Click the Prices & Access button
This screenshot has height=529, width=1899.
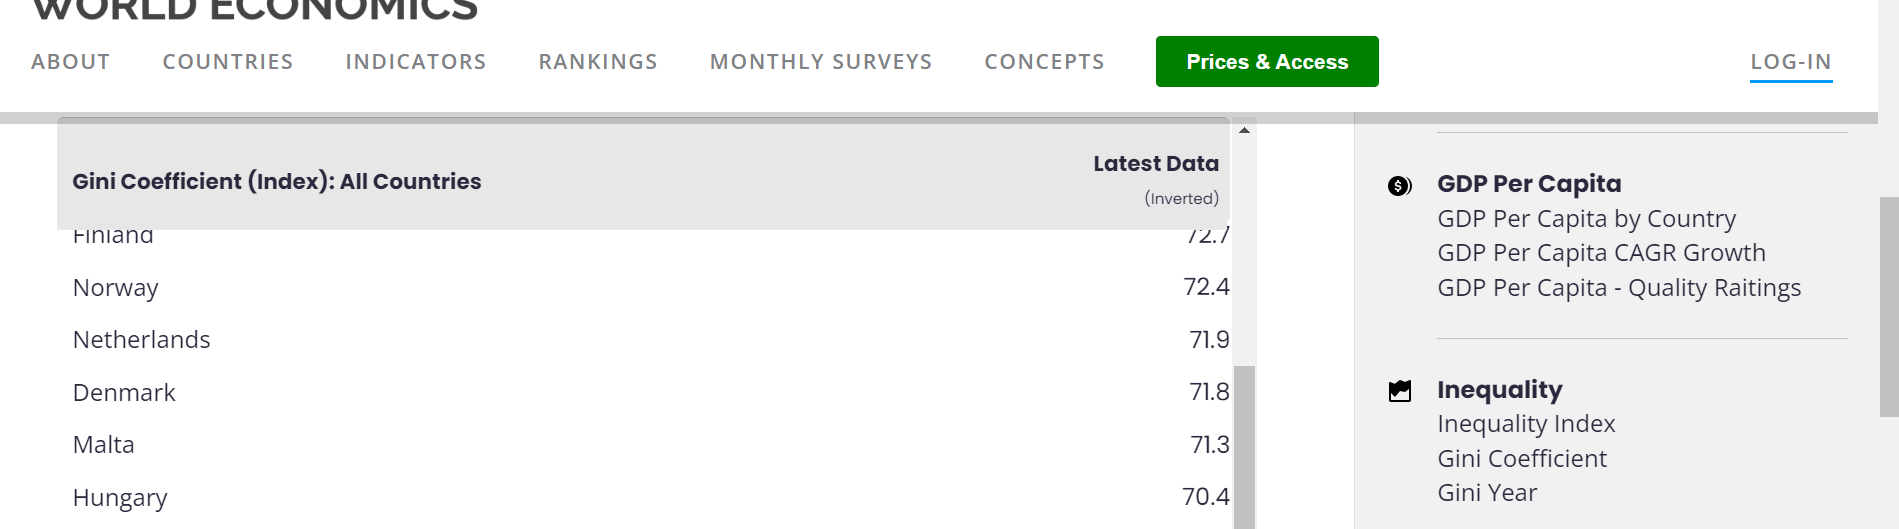pos(1267,62)
